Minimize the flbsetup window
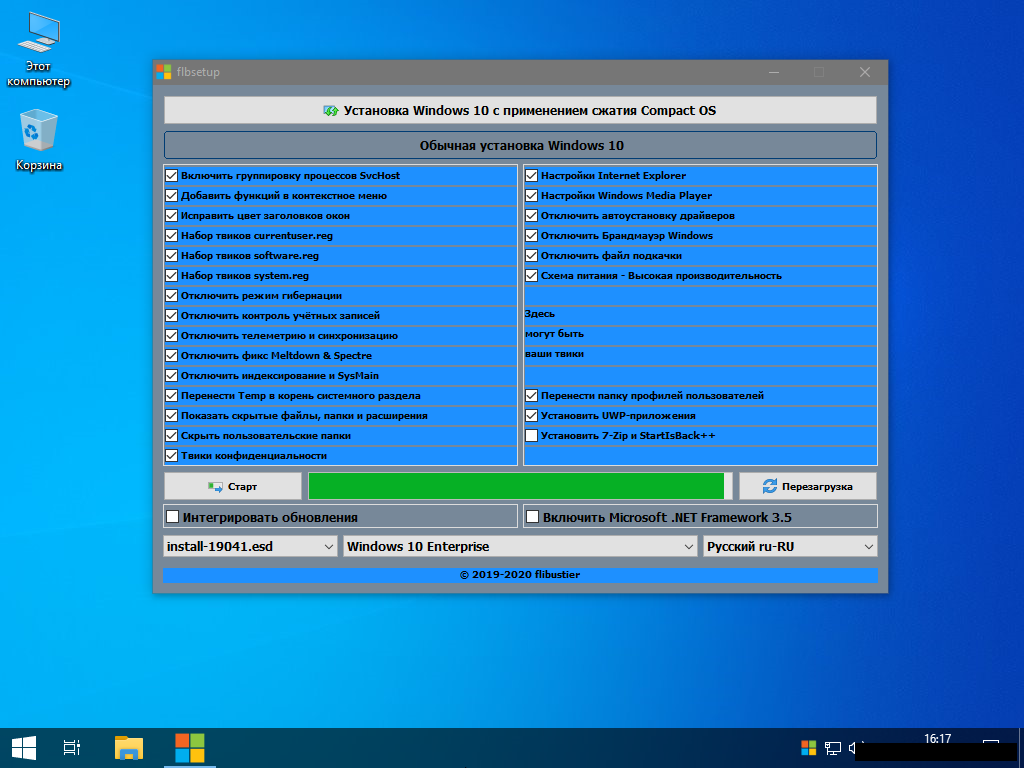1024x768 pixels. pyautogui.click(x=774, y=72)
